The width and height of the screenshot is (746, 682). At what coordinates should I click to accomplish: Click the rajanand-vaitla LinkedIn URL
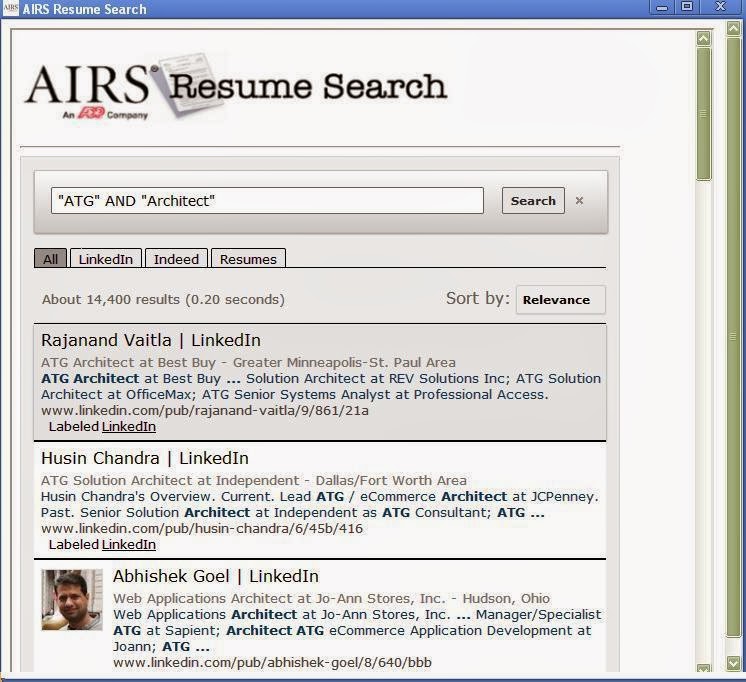click(205, 411)
